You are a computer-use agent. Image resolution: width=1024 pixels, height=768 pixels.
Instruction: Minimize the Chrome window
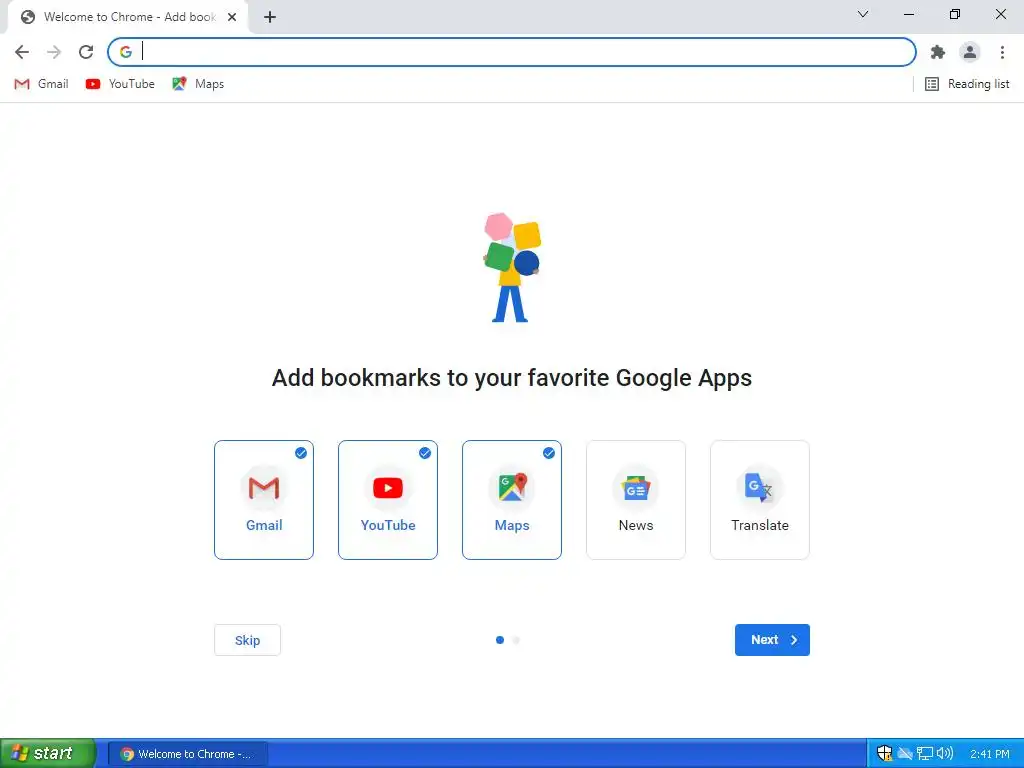point(908,14)
